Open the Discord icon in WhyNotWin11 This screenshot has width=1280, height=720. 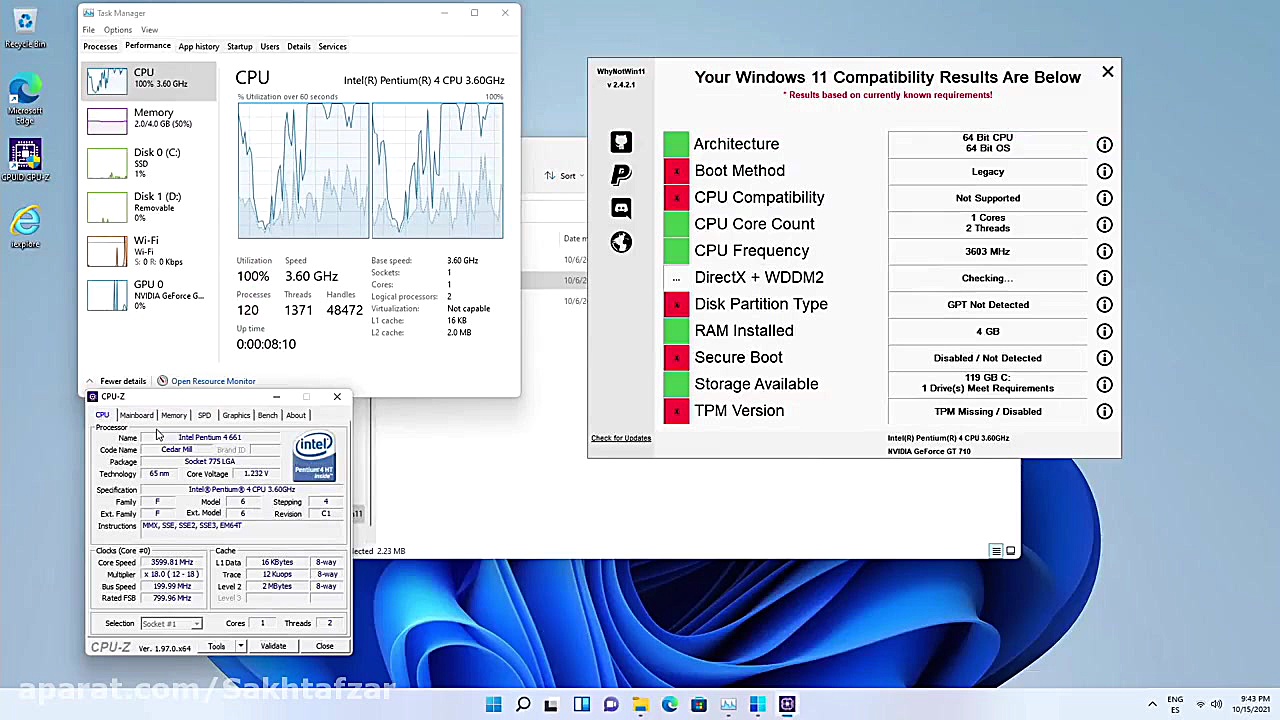click(621, 208)
